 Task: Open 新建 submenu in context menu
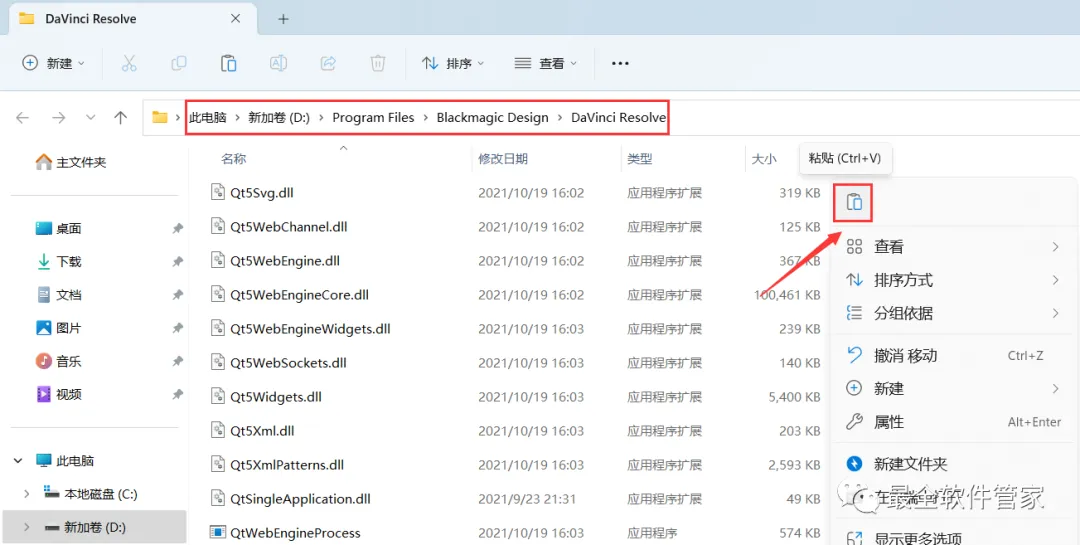click(x=955, y=389)
